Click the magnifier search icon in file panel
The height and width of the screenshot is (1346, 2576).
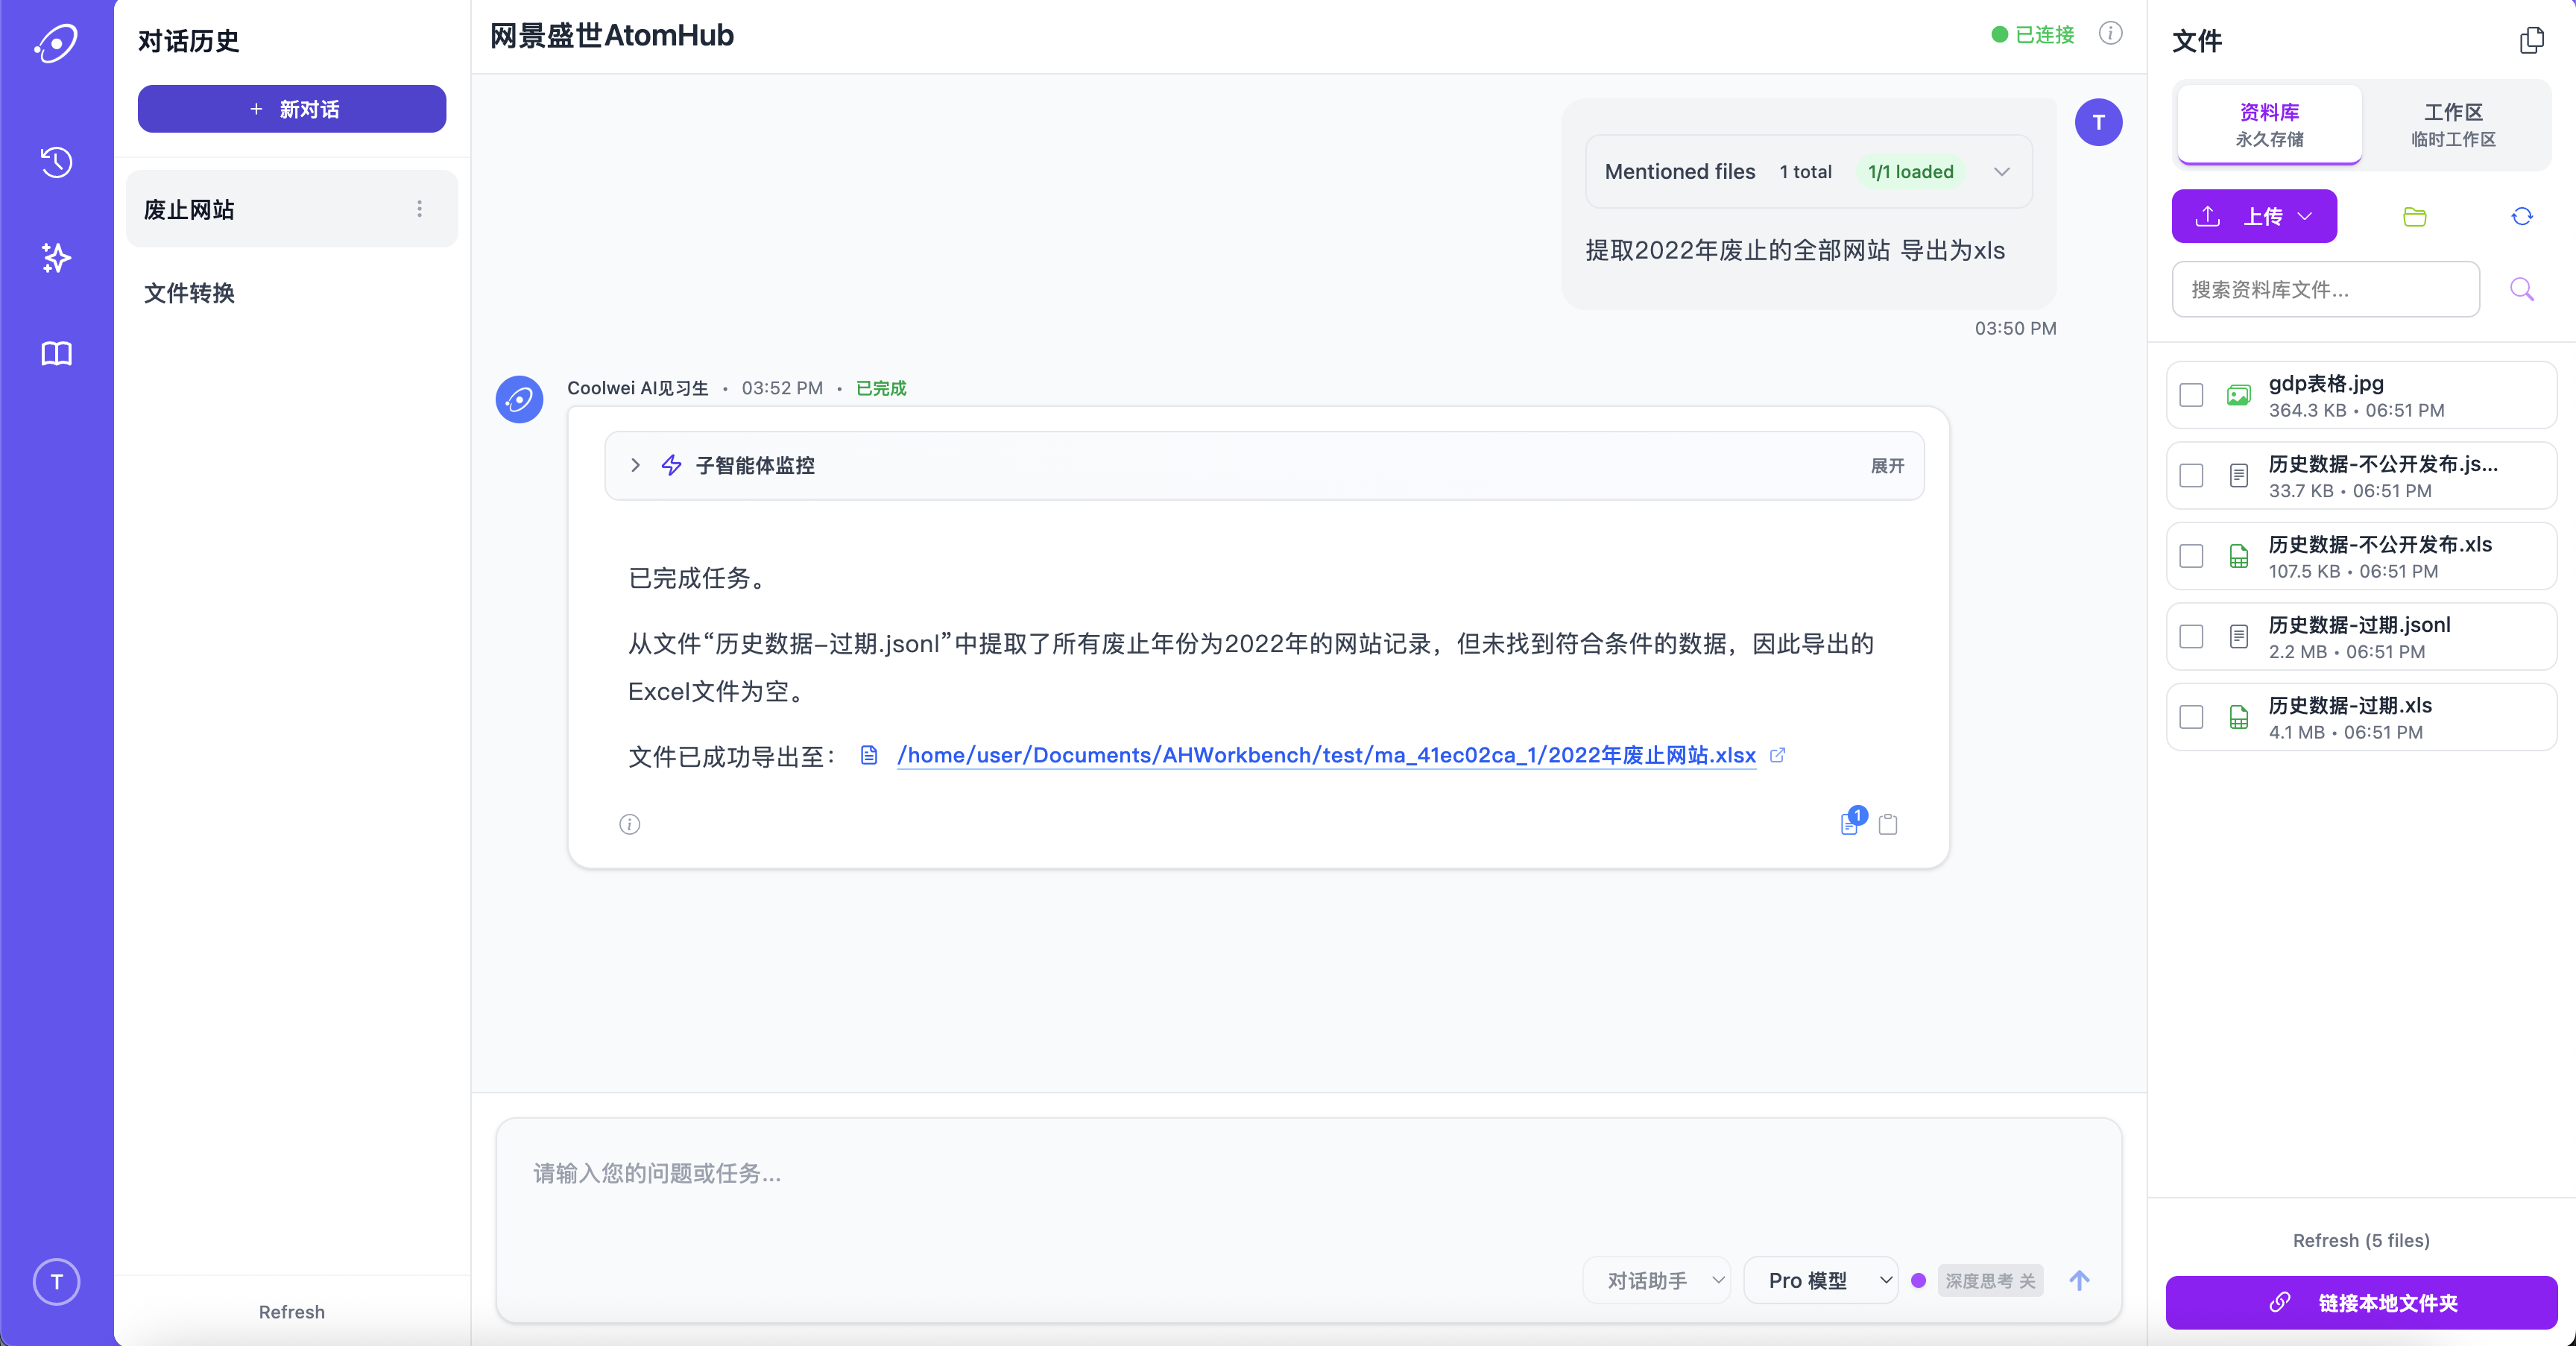coord(2522,290)
